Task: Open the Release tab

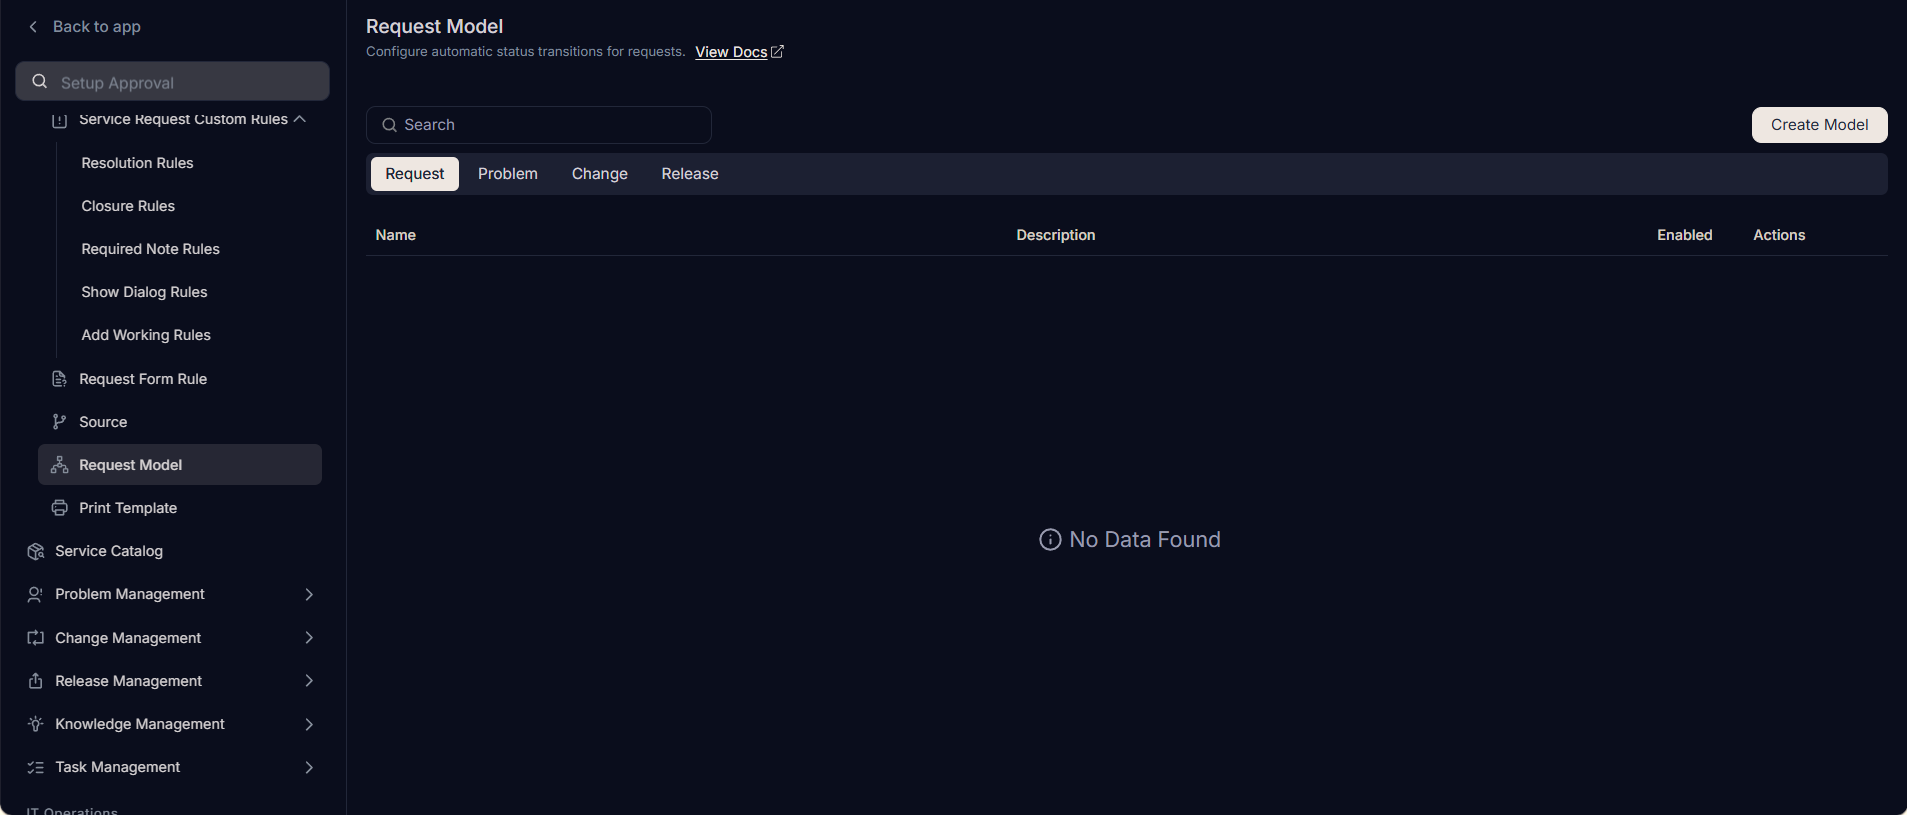Action: (x=690, y=174)
